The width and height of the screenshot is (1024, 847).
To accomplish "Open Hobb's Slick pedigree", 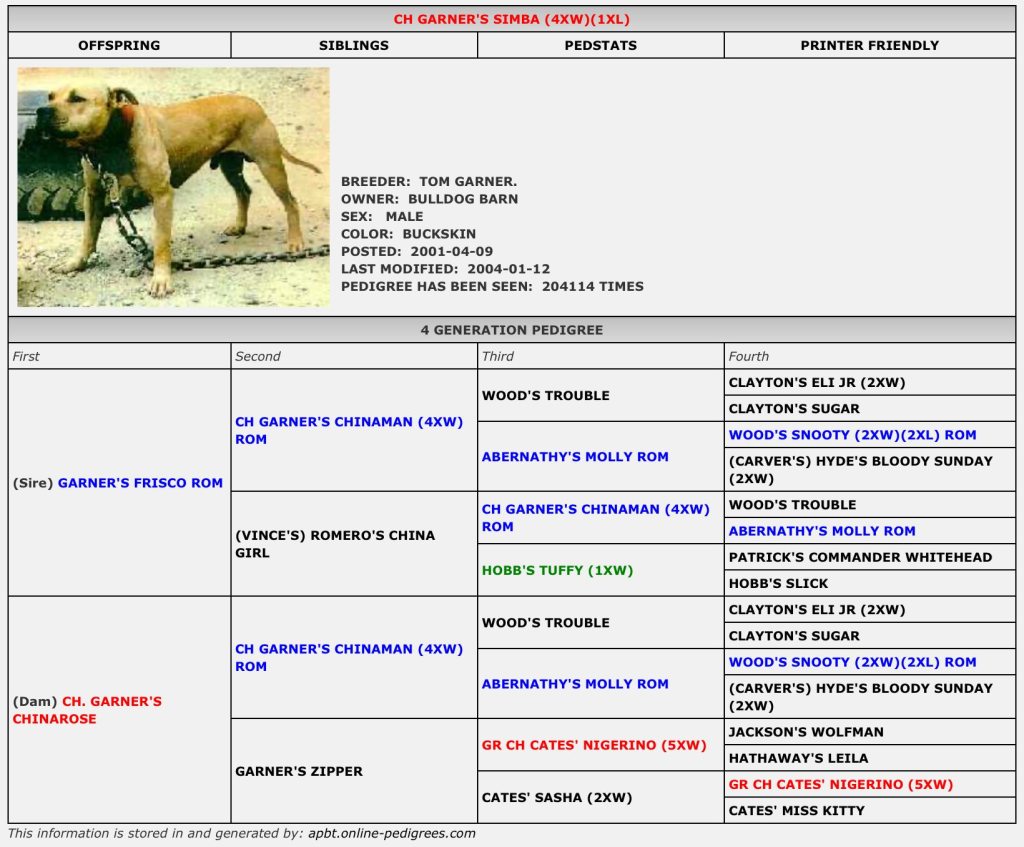I will pyautogui.click(x=778, y=583).
